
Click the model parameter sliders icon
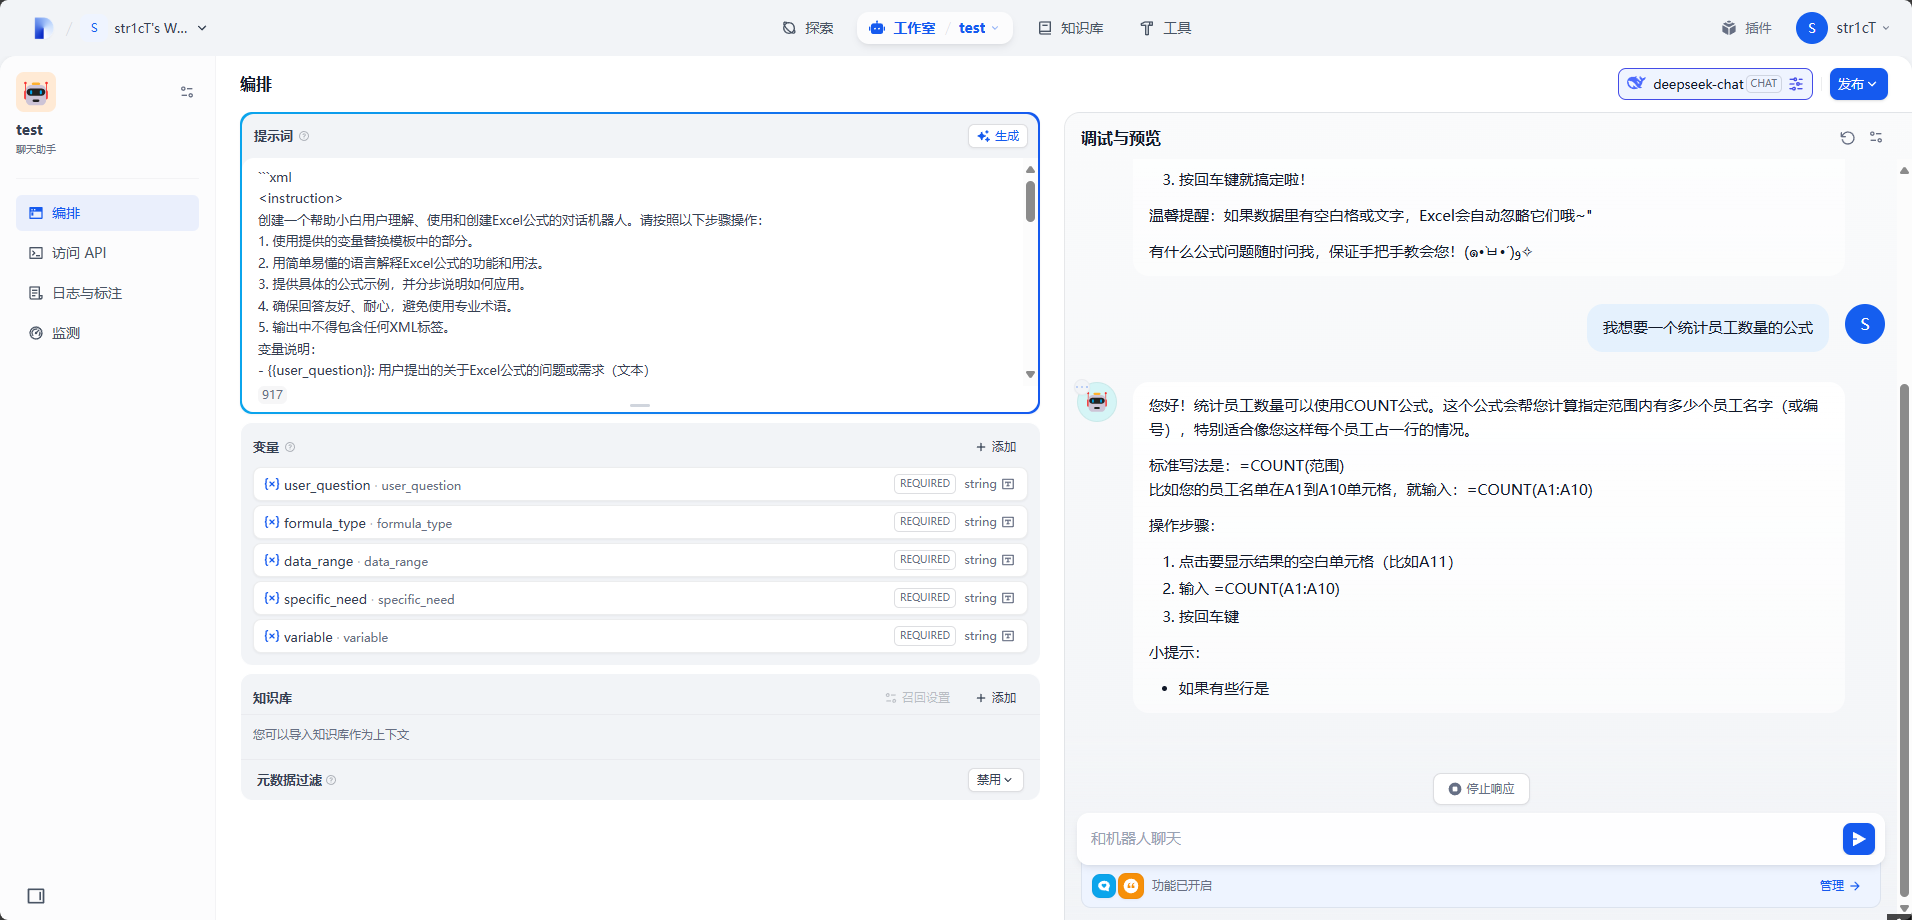(1796, 84)
